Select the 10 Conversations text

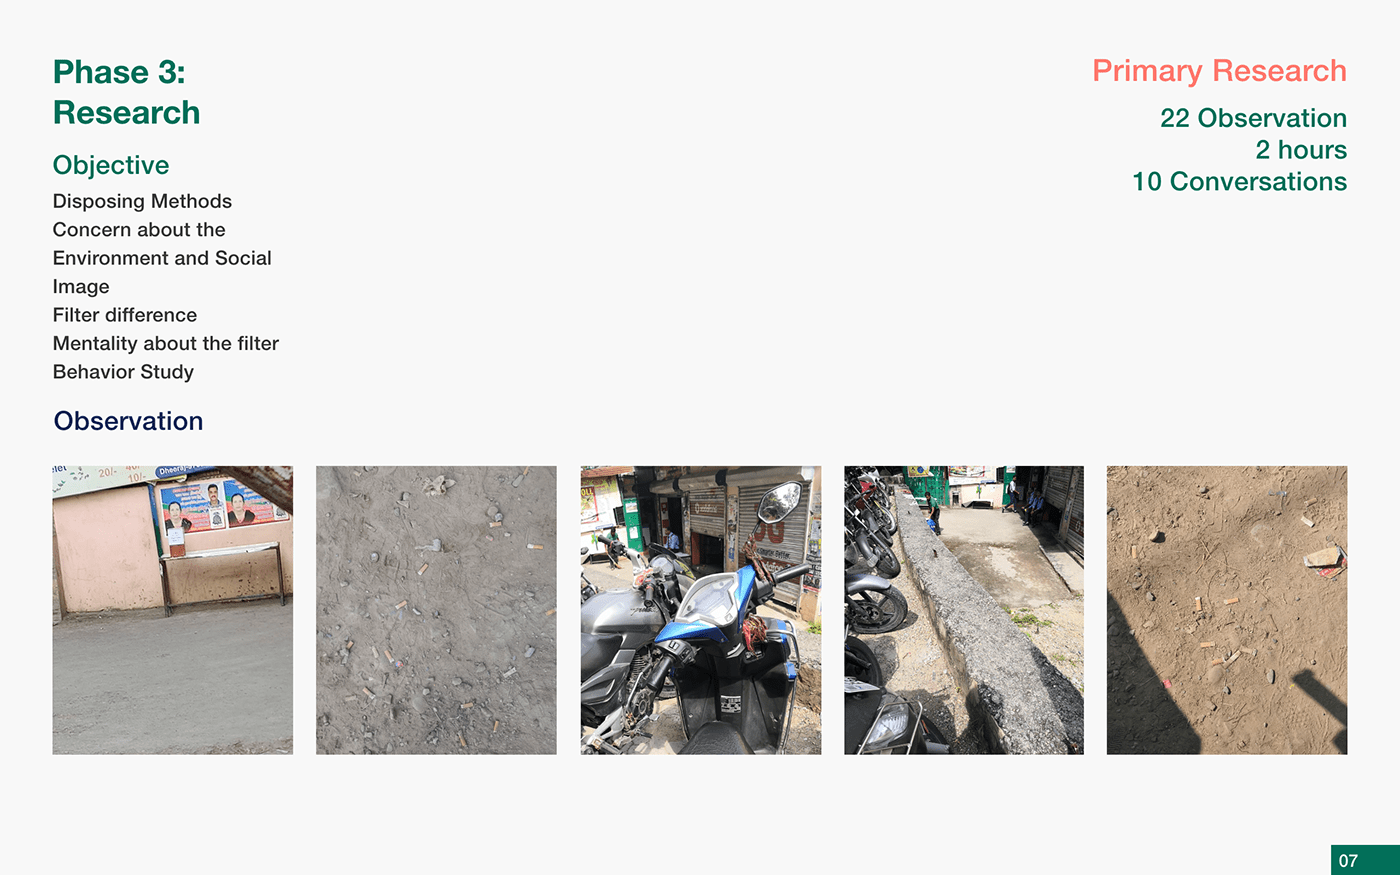point(1239,182)
